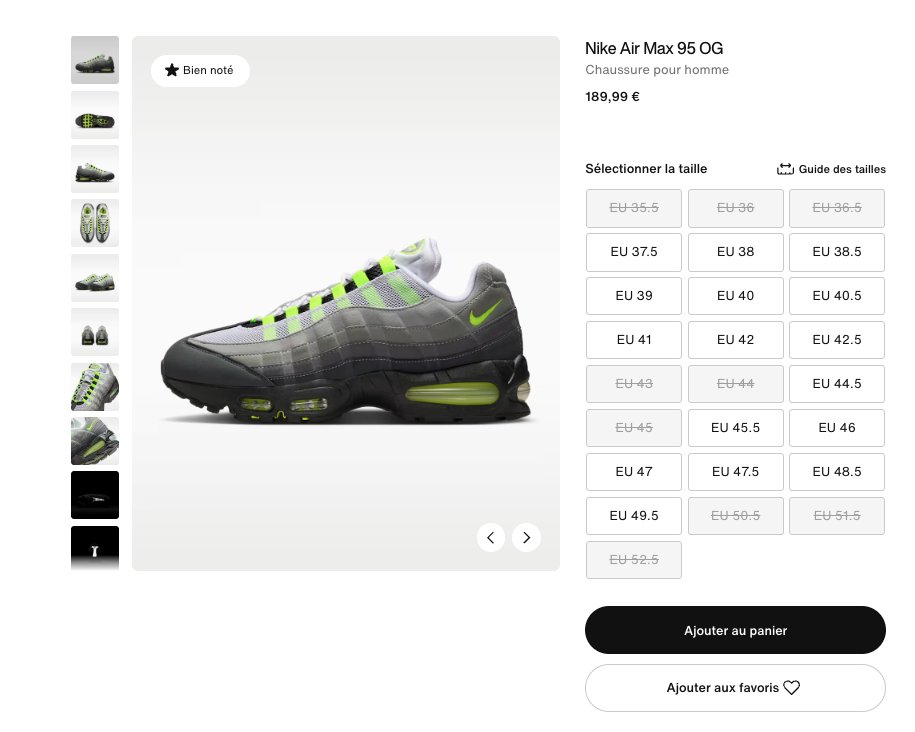Viewport: 915px width, 732px height.
Task: Click unavailable size EU 44
Action: pyautogui.click(x=735, y=384)
